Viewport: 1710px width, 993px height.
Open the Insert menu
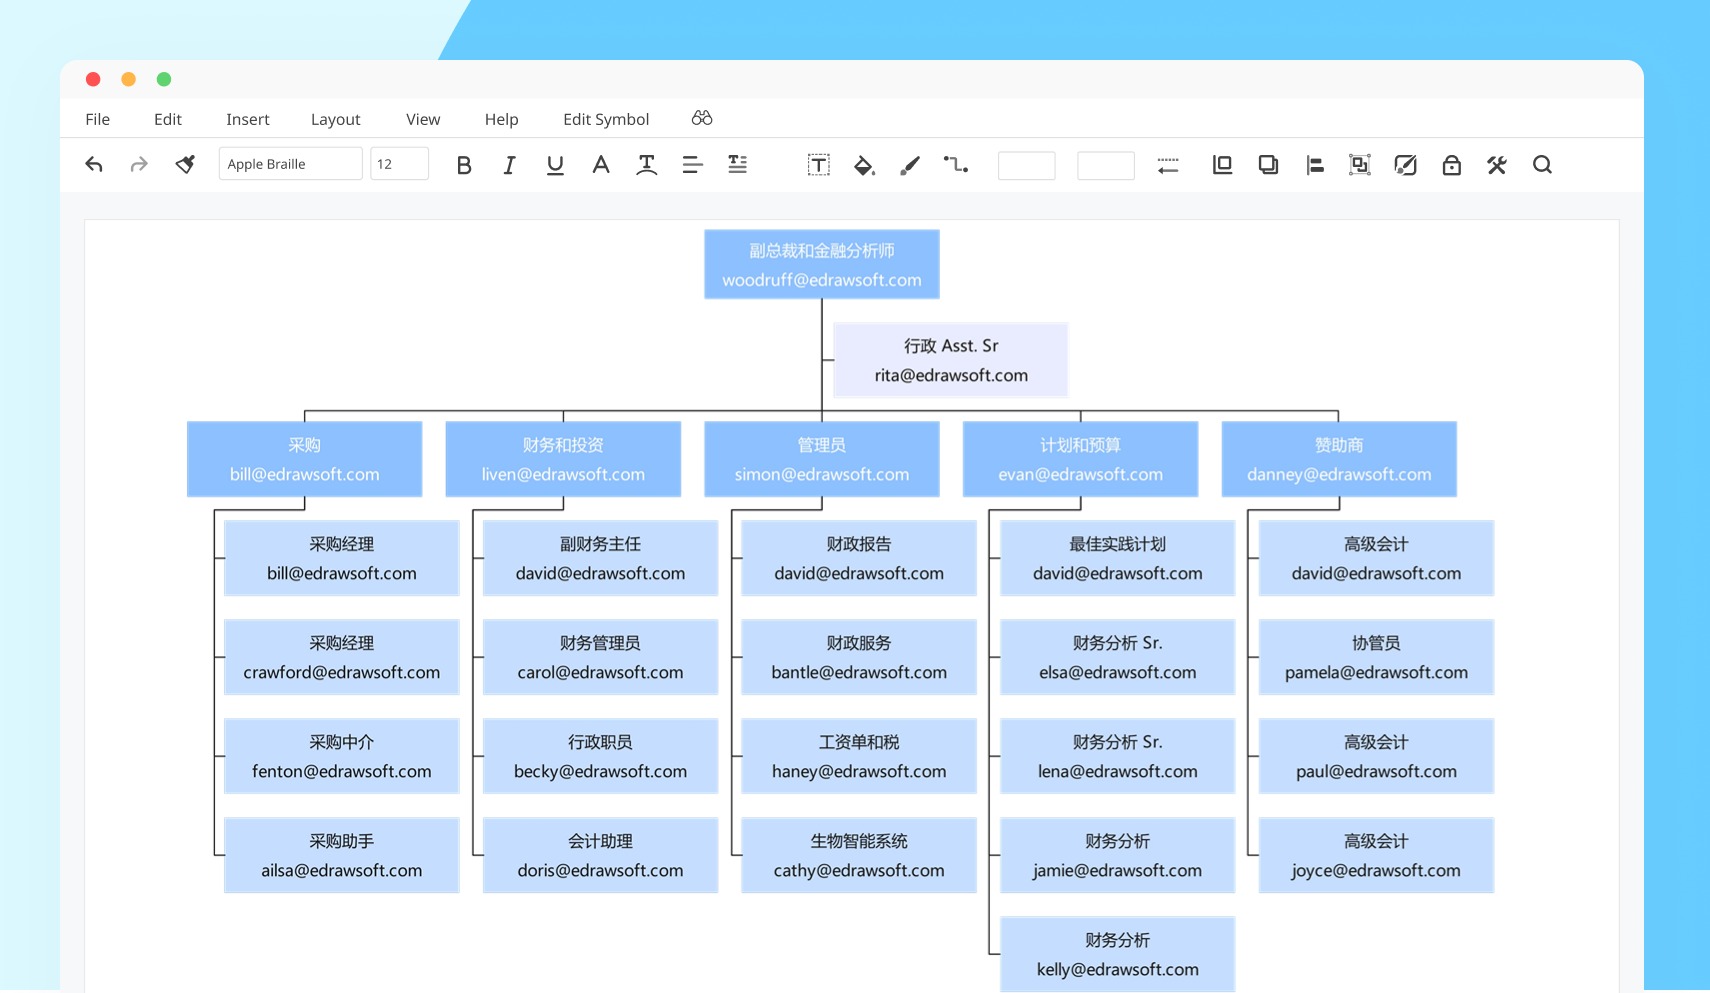coord(248,119)
